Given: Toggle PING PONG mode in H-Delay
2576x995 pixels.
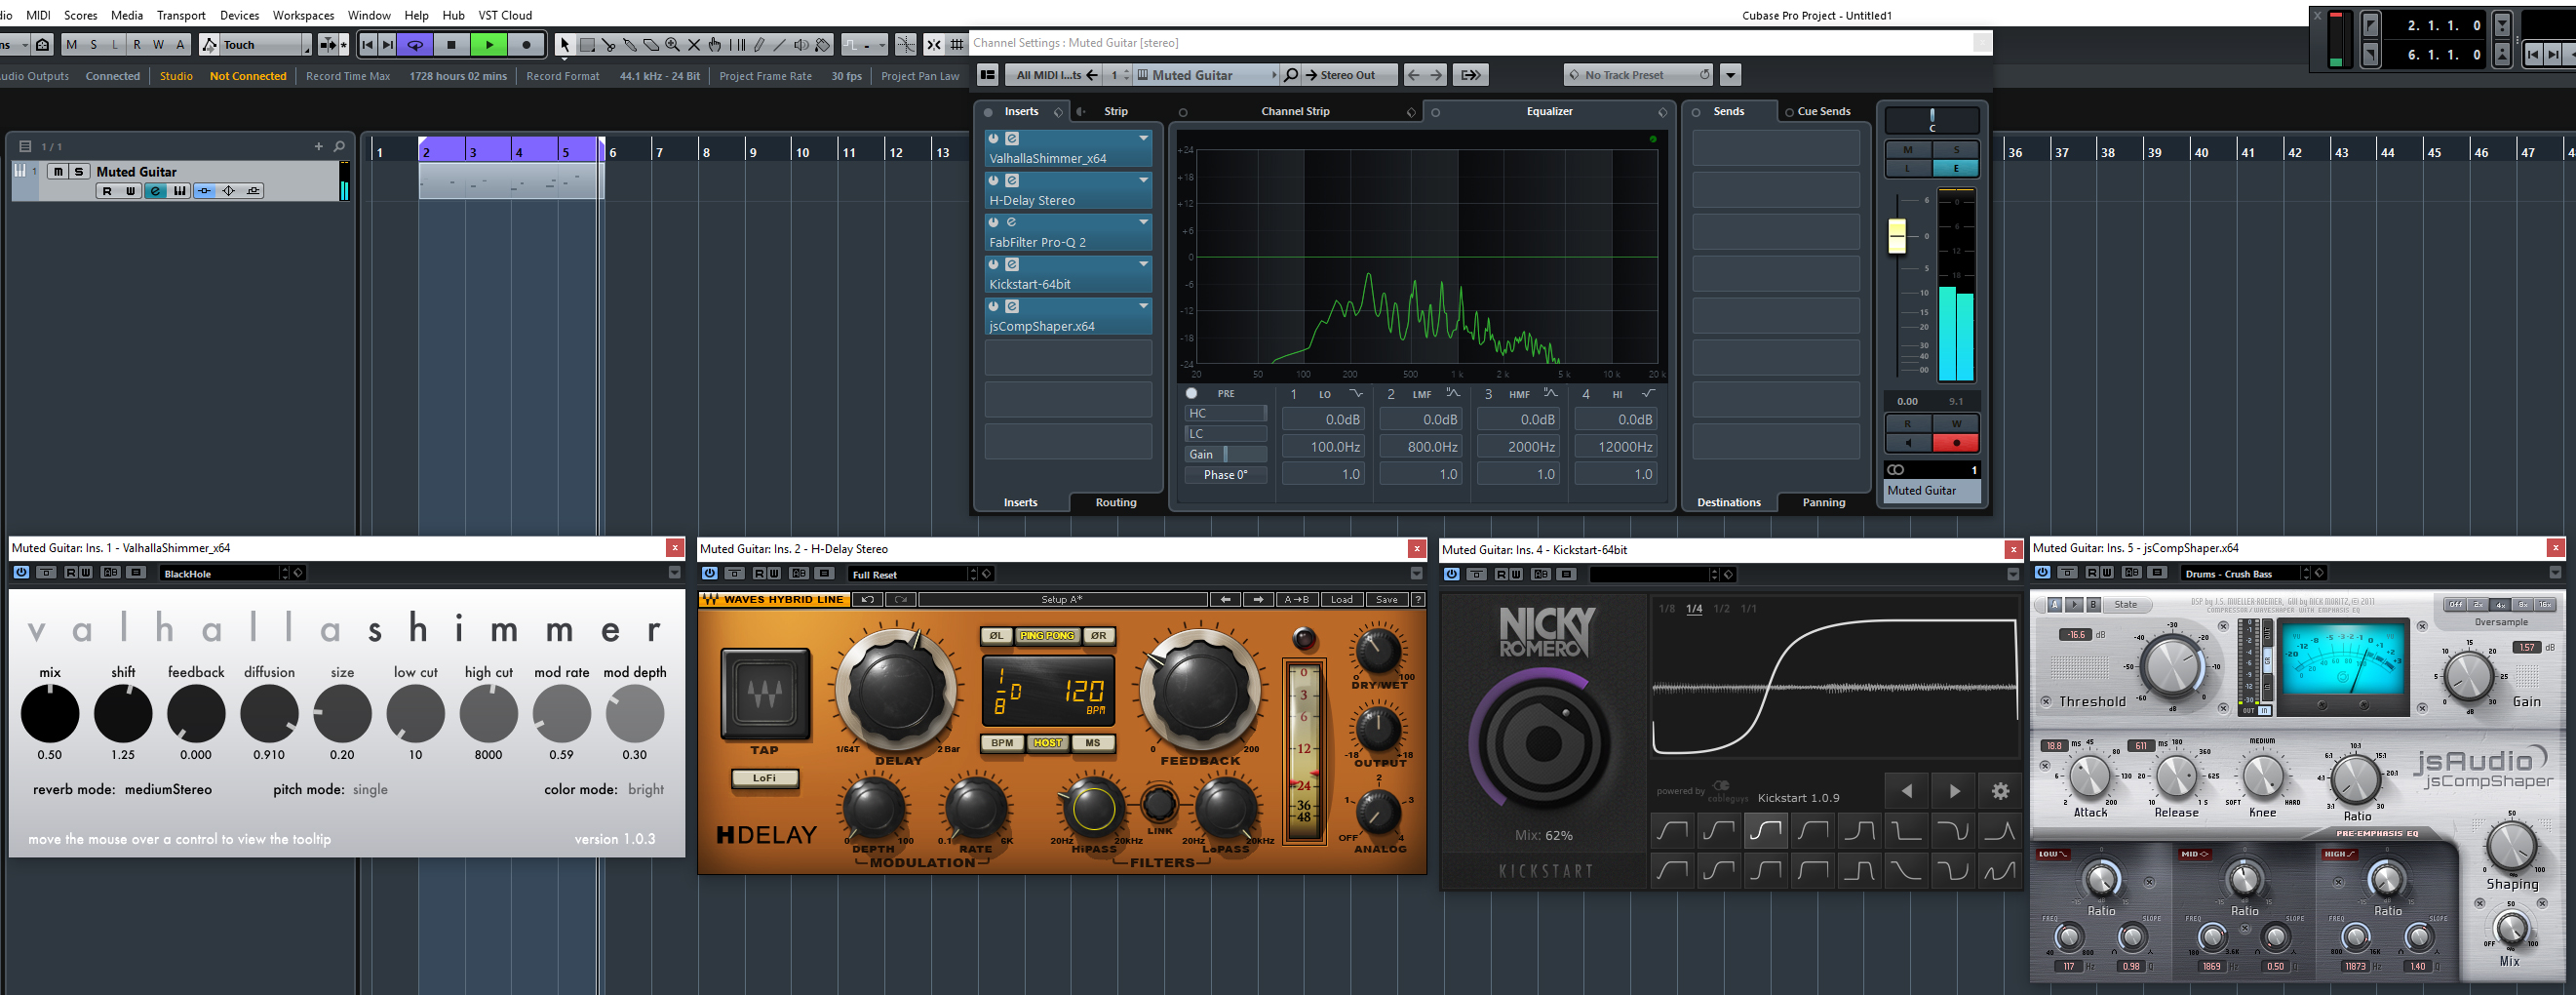Looking at the screenshot, I should click(x=1047, y=636).
